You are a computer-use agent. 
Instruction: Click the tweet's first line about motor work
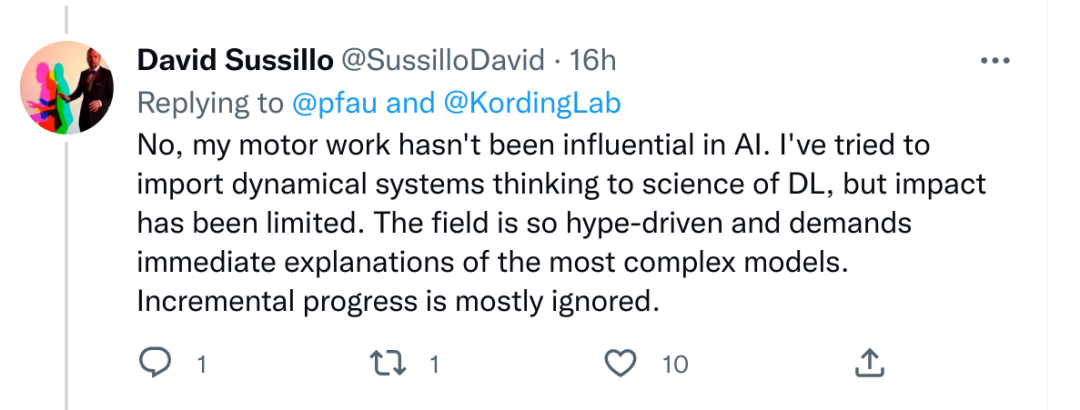point(533,145)
